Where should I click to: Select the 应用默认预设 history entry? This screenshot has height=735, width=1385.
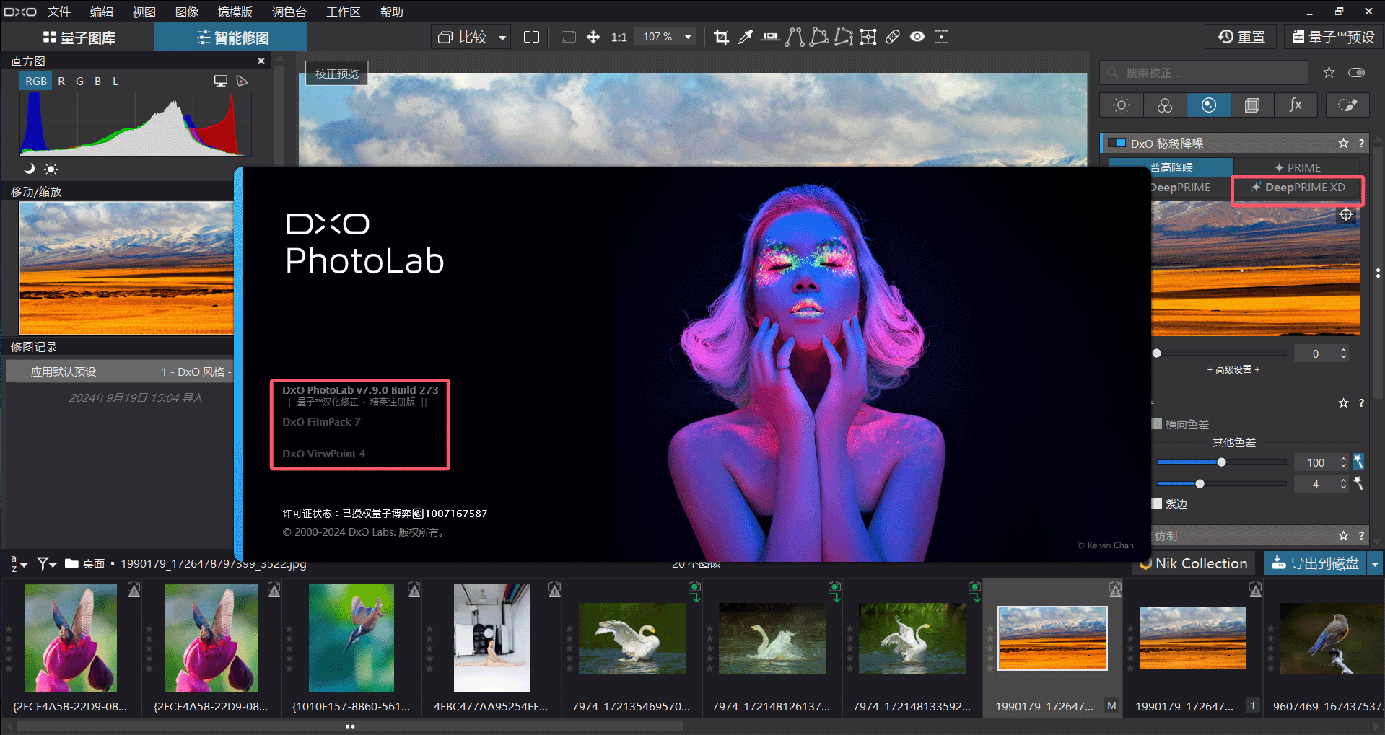(120, 372)
